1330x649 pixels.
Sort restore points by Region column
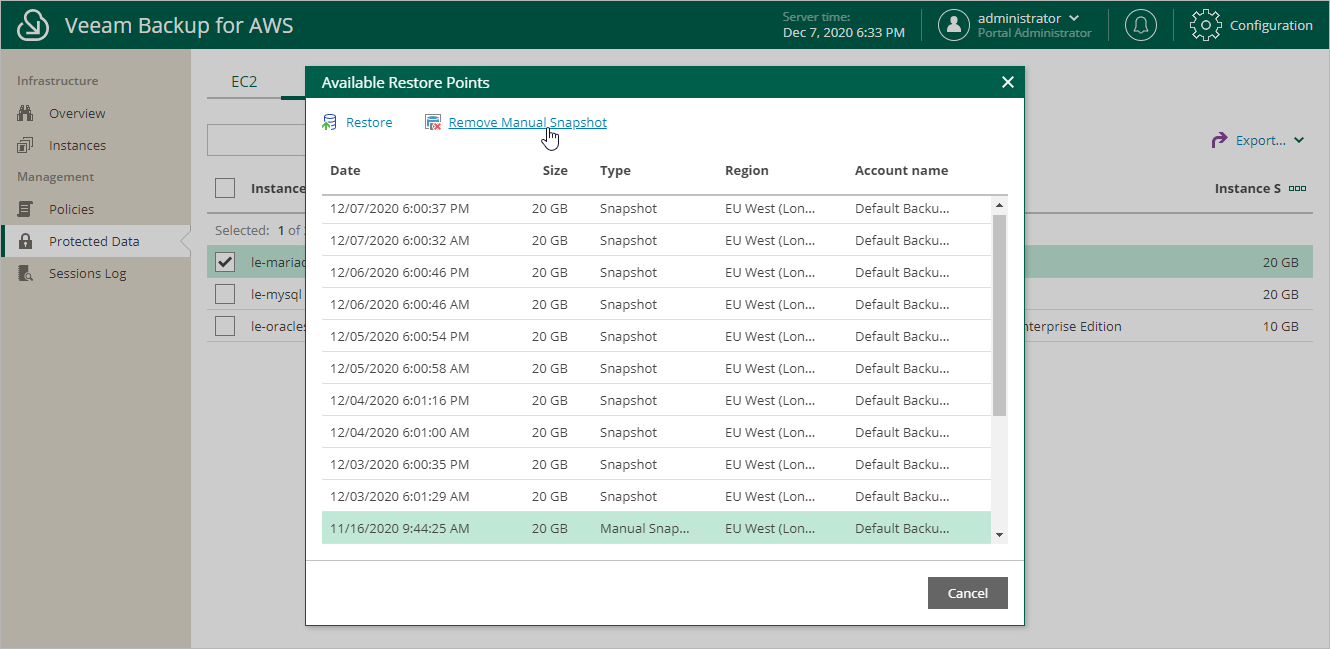(x=747, y=171)
